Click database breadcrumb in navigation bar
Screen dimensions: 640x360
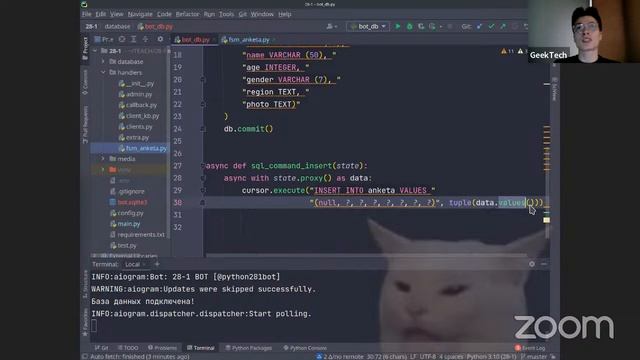coord(118,27)
